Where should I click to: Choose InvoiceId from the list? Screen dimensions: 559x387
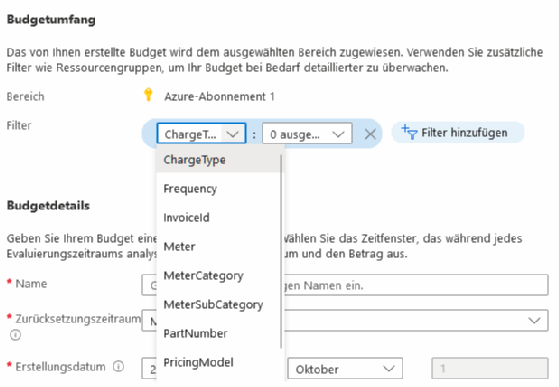(x=218, y=217)
